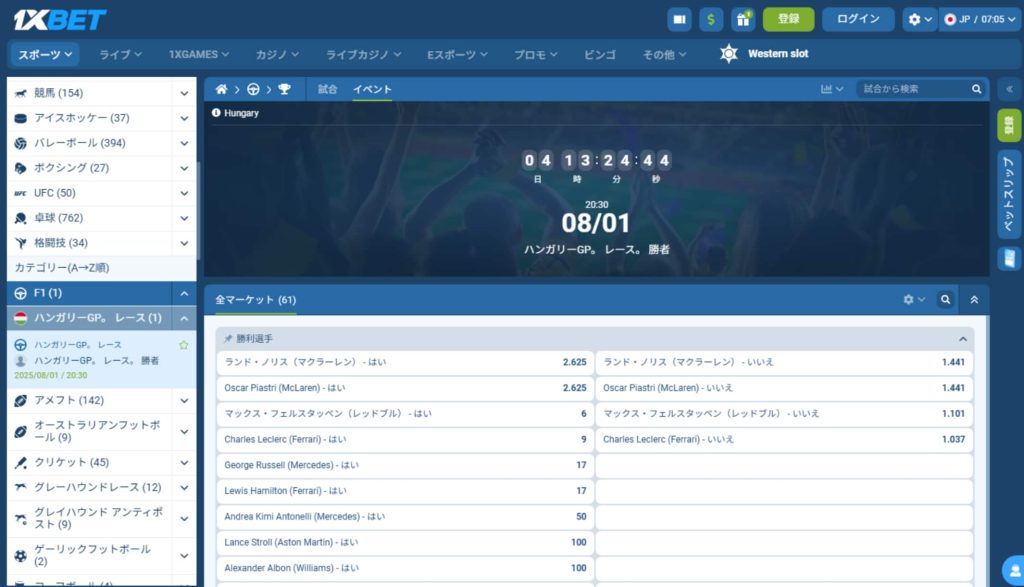Open the JP language and time dropdown

point(980,20)
